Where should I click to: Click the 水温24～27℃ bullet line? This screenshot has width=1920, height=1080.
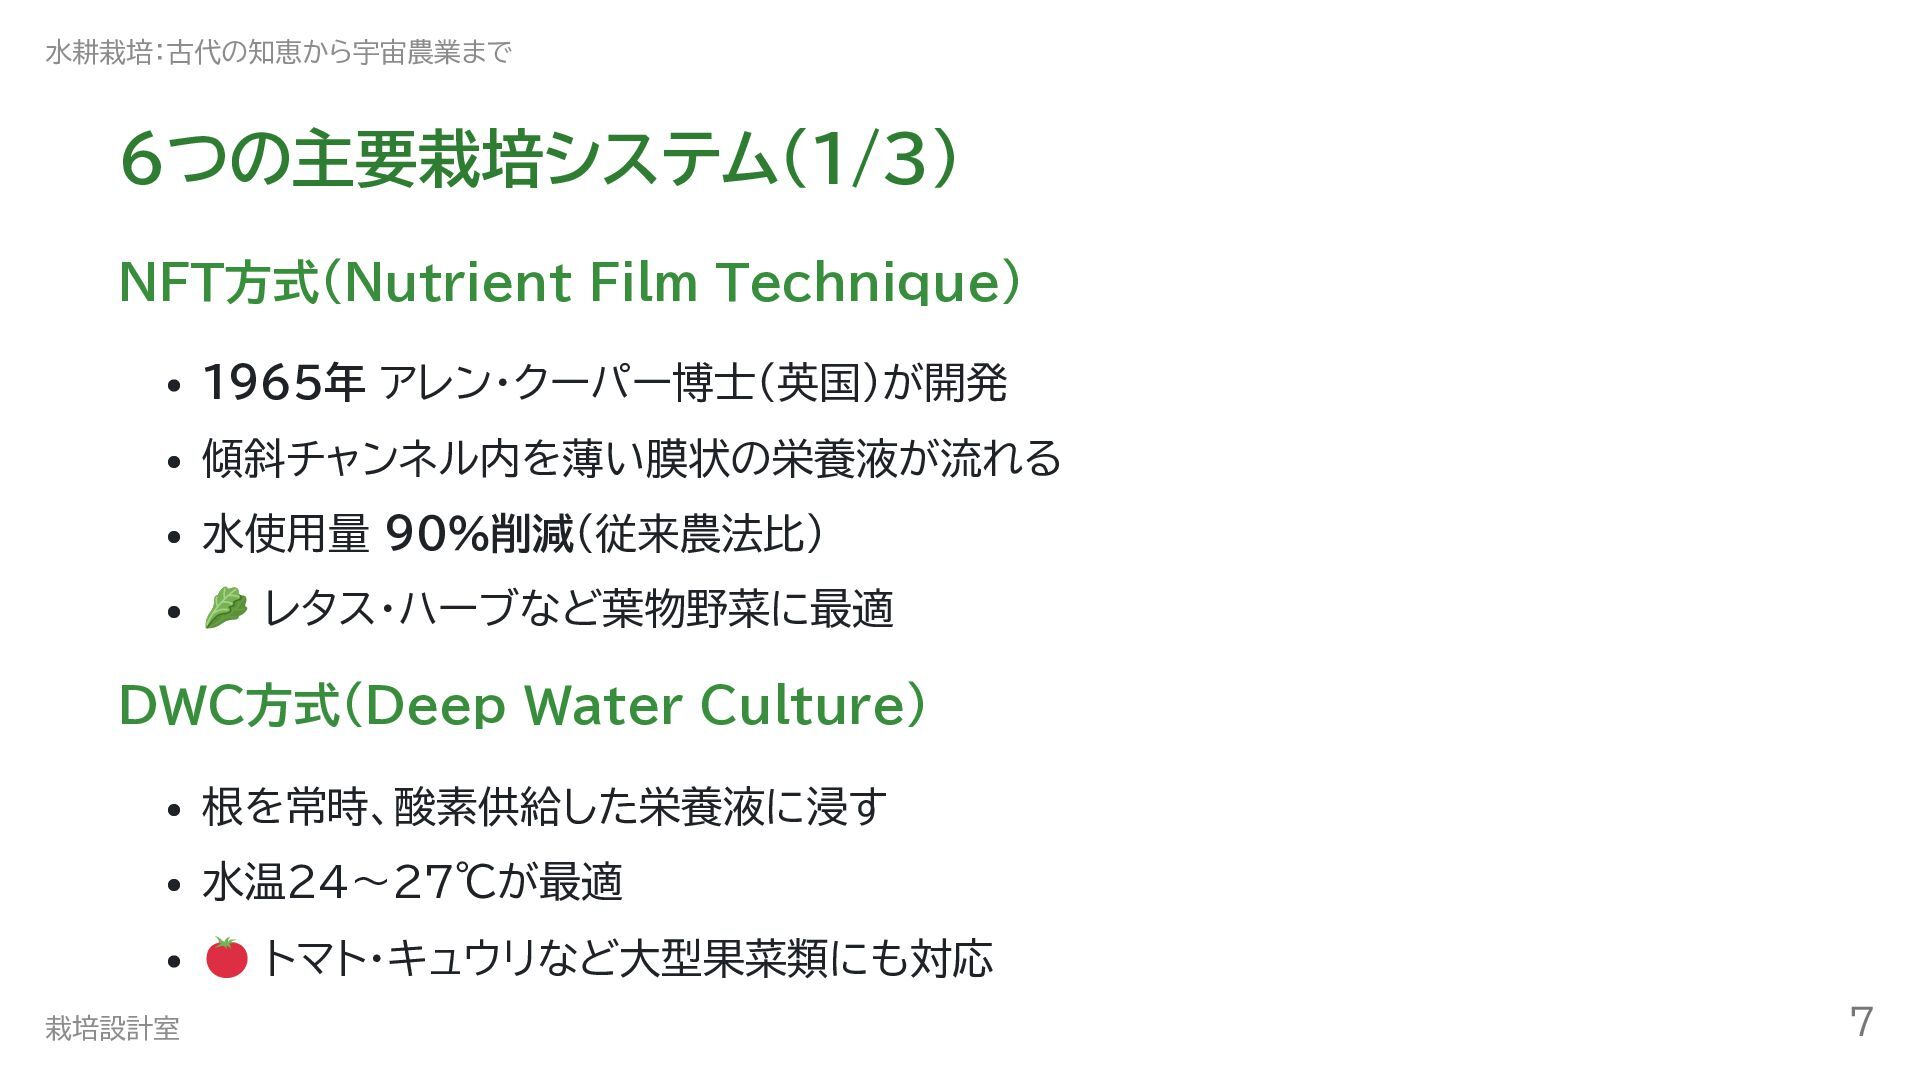pos(412,883)
